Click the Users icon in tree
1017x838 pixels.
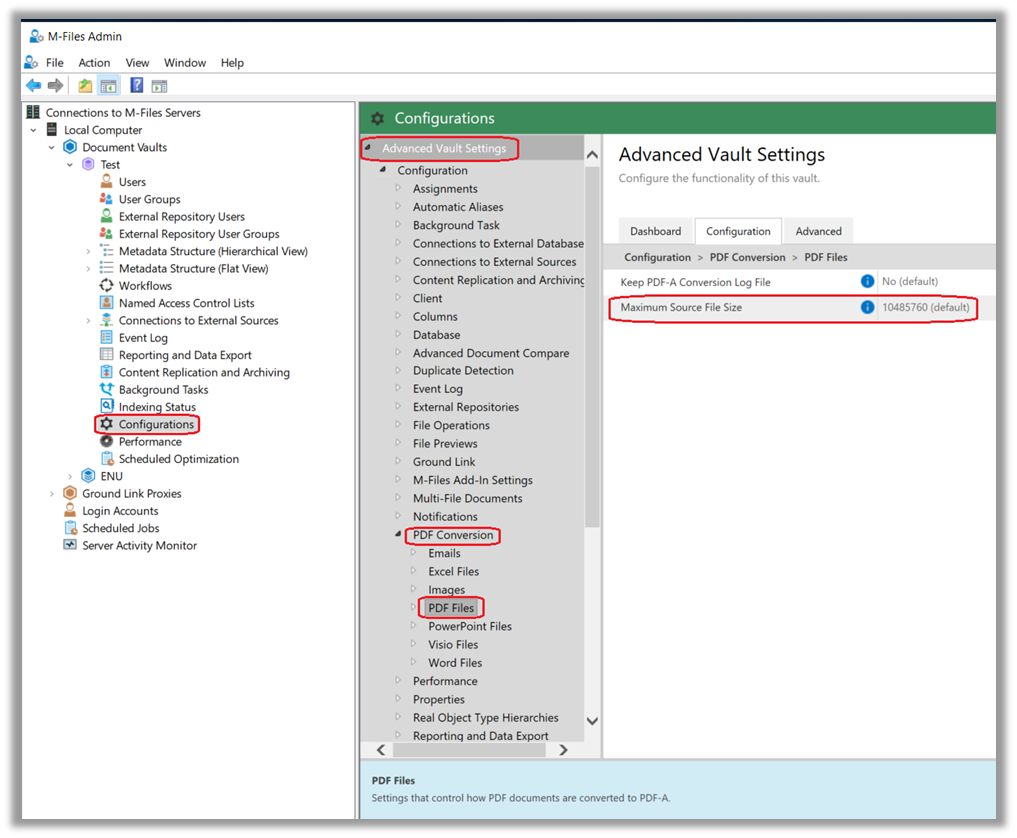coord(106,182)
